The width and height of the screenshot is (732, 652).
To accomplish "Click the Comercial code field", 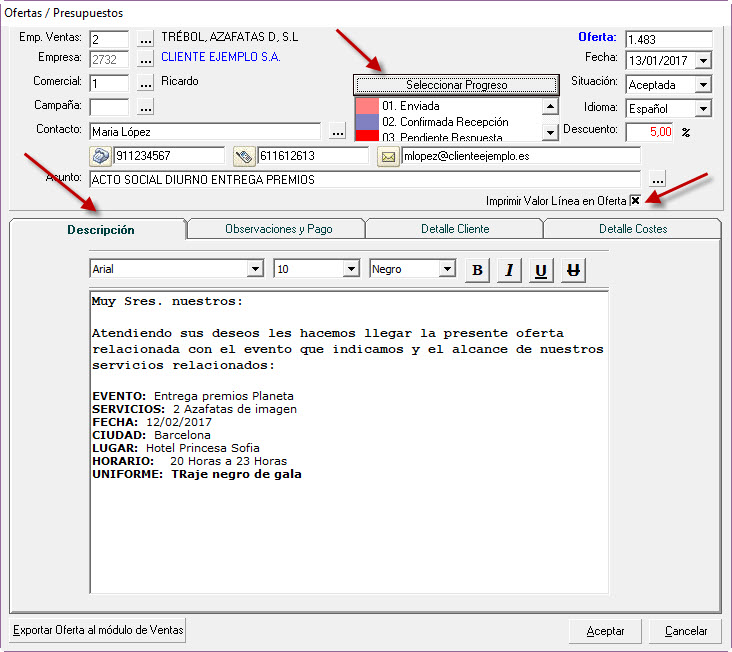I will tap(109, 83).
